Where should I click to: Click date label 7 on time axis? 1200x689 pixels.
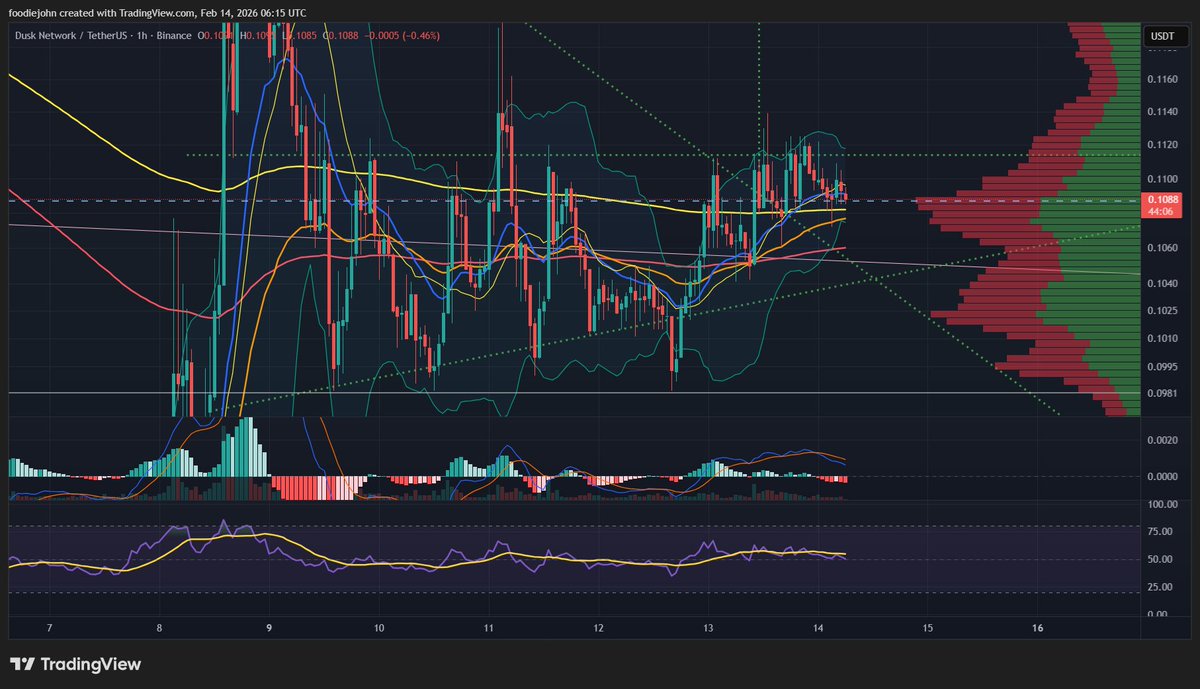coord(49,628)
